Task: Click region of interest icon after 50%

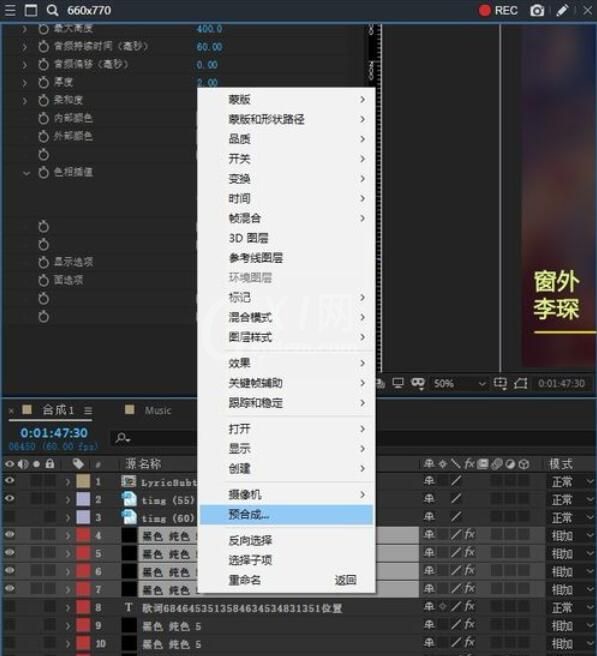Action: point(500,383)
